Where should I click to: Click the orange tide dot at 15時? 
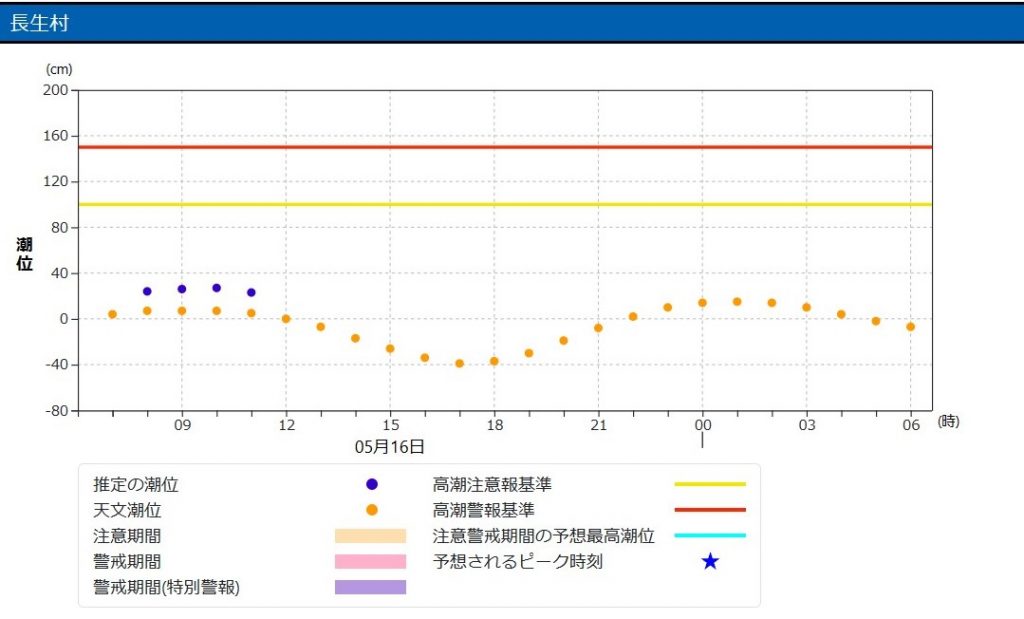[390, 349]
